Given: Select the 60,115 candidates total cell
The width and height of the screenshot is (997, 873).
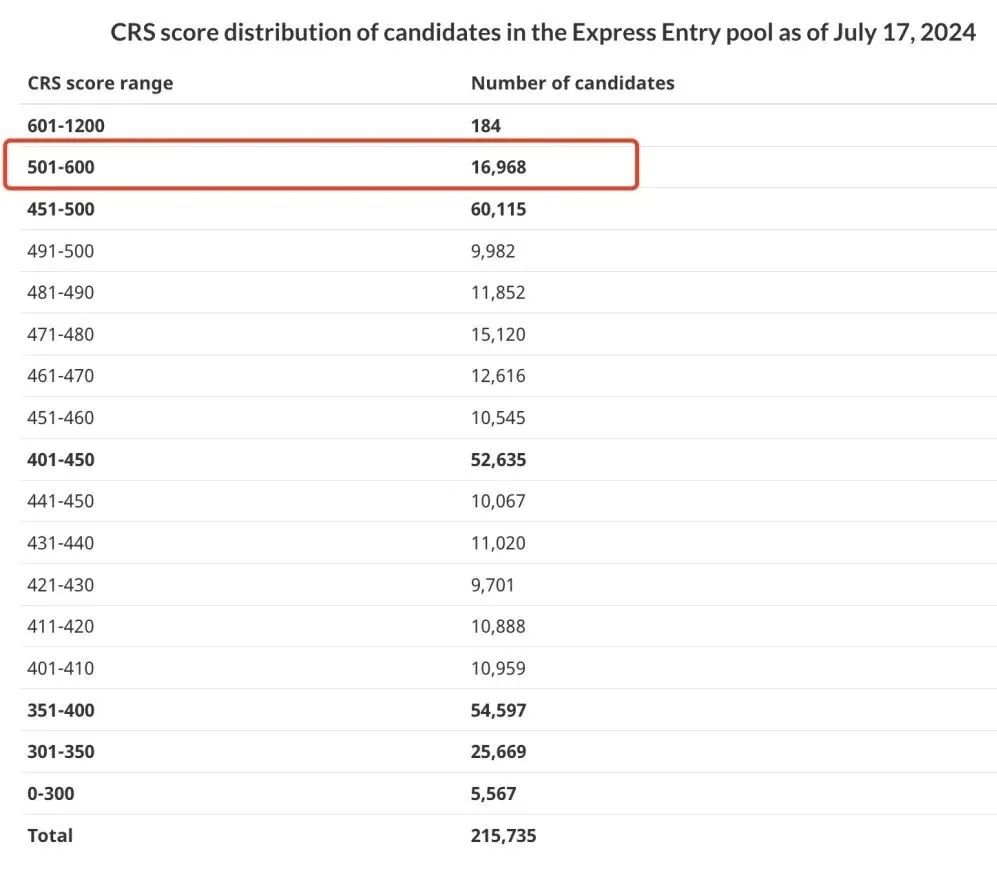Looking at the screenshot, I should (498, 210).
